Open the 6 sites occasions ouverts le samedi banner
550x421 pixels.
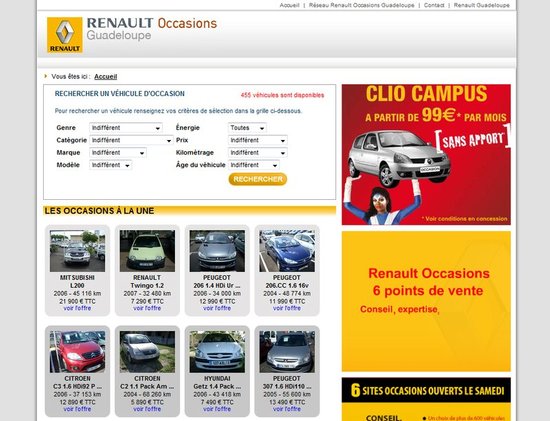tap(426, 399)
